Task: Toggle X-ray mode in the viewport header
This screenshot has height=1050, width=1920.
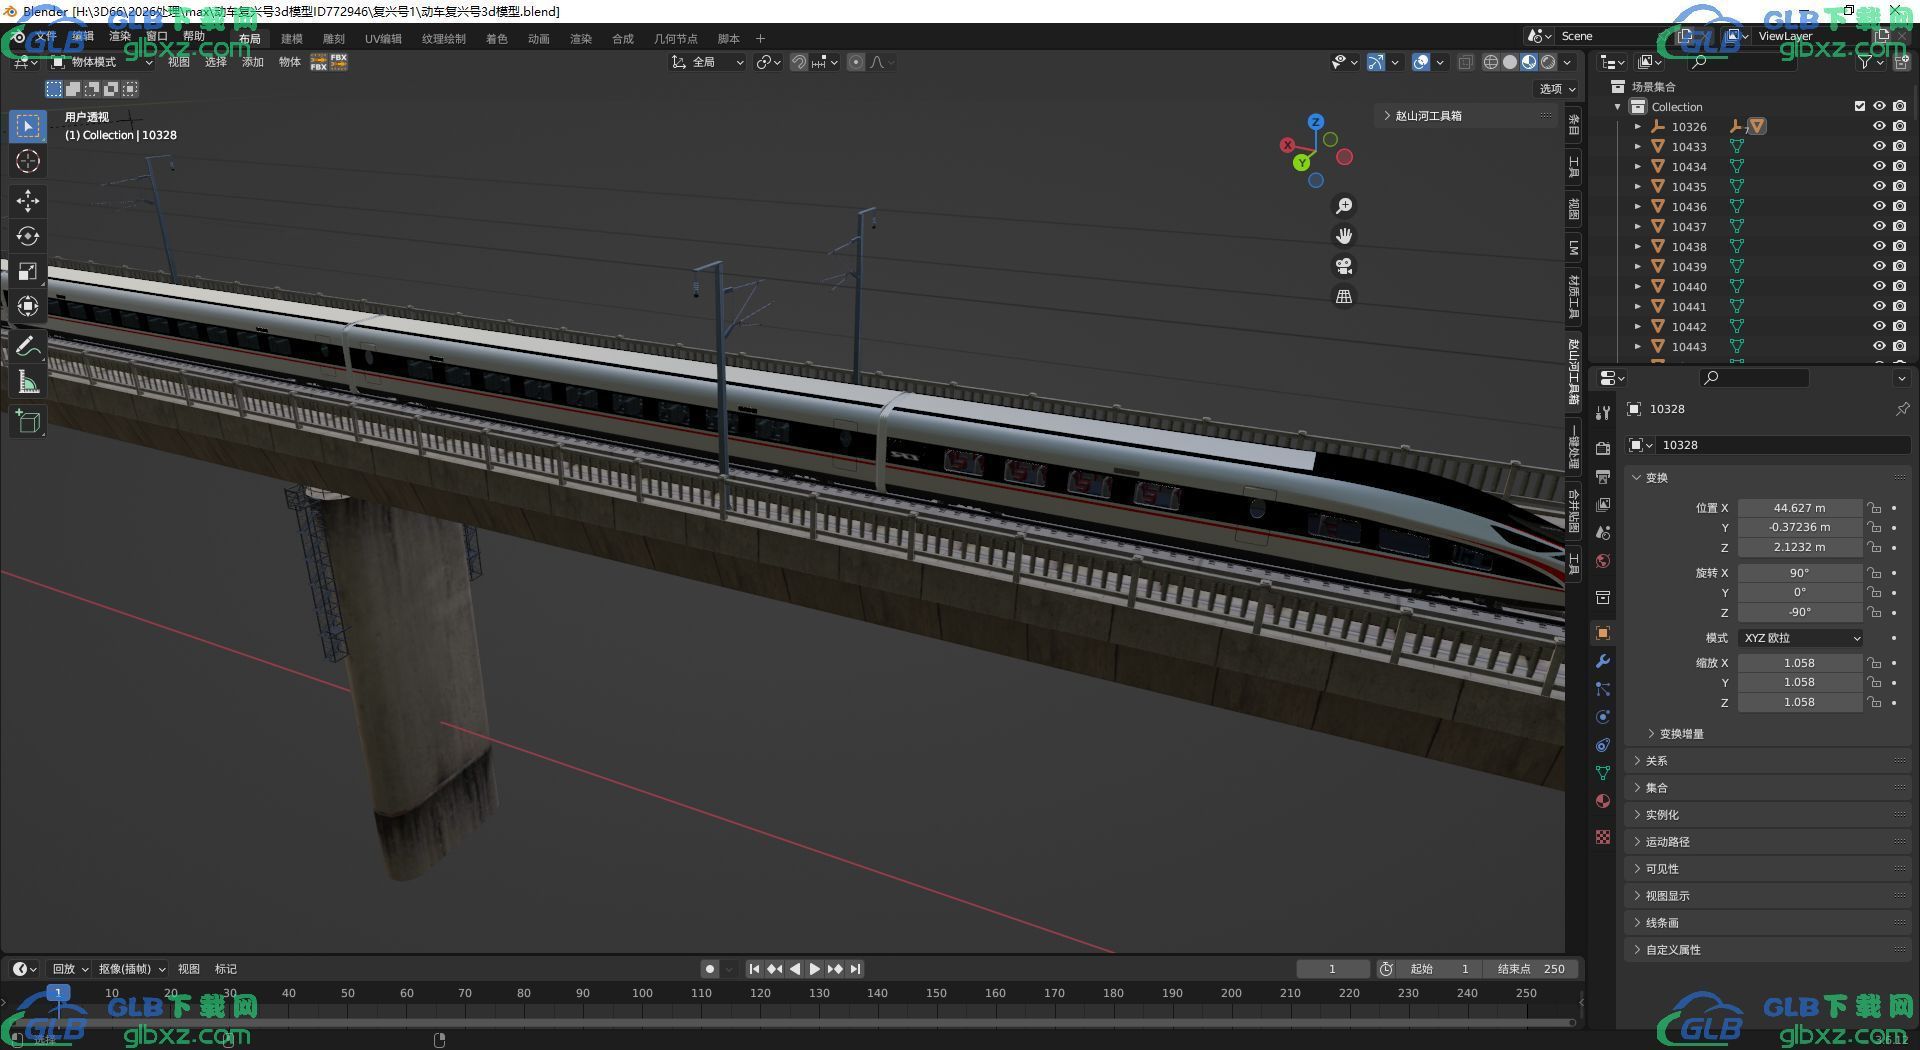Action: click(x=1465, y=62)
